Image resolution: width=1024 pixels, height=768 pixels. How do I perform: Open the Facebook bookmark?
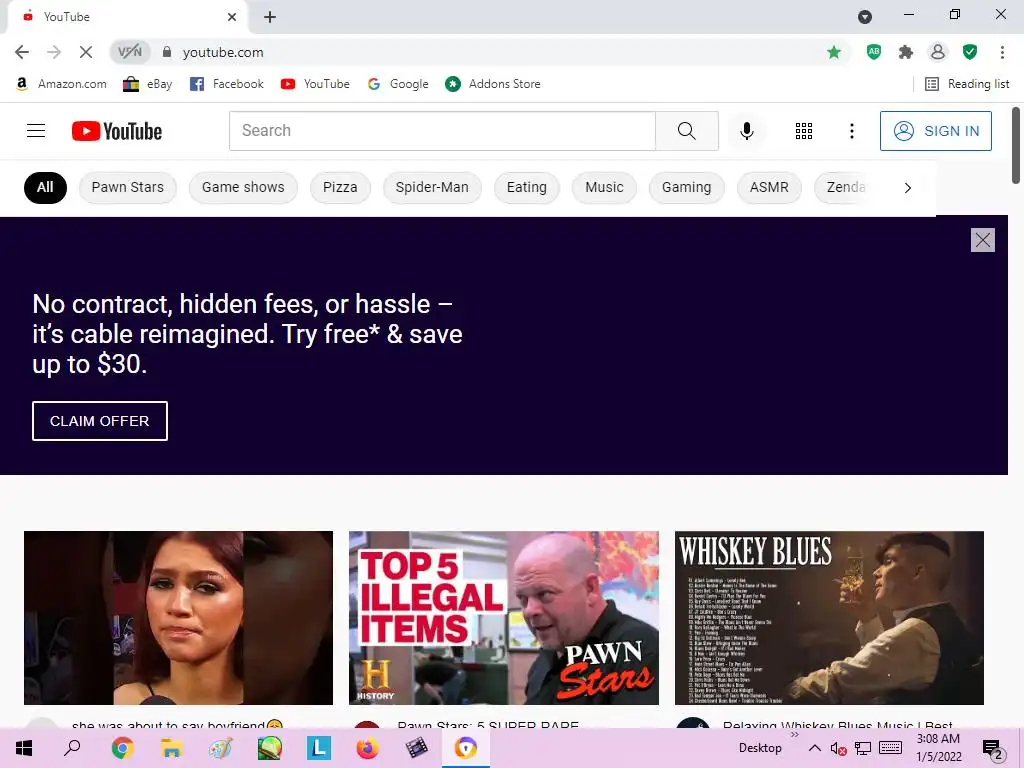[x=227, y=84]
